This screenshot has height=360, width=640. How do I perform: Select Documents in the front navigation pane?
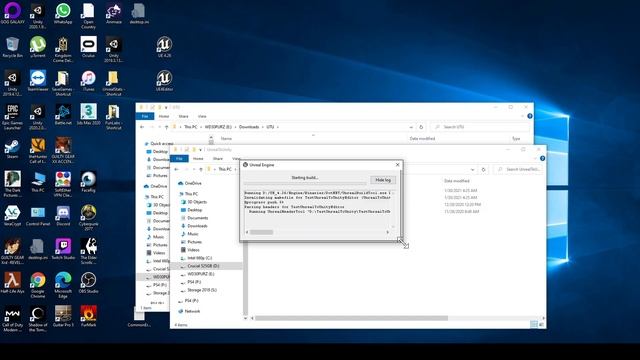pos(194,218)
